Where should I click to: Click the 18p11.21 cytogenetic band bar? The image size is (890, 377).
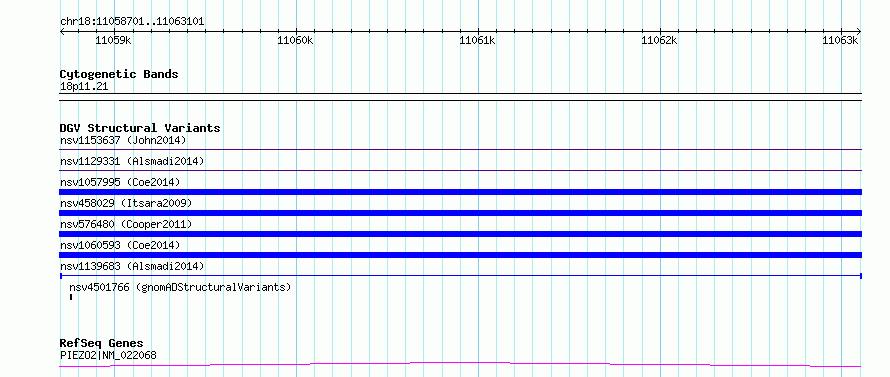click(460, 97)
